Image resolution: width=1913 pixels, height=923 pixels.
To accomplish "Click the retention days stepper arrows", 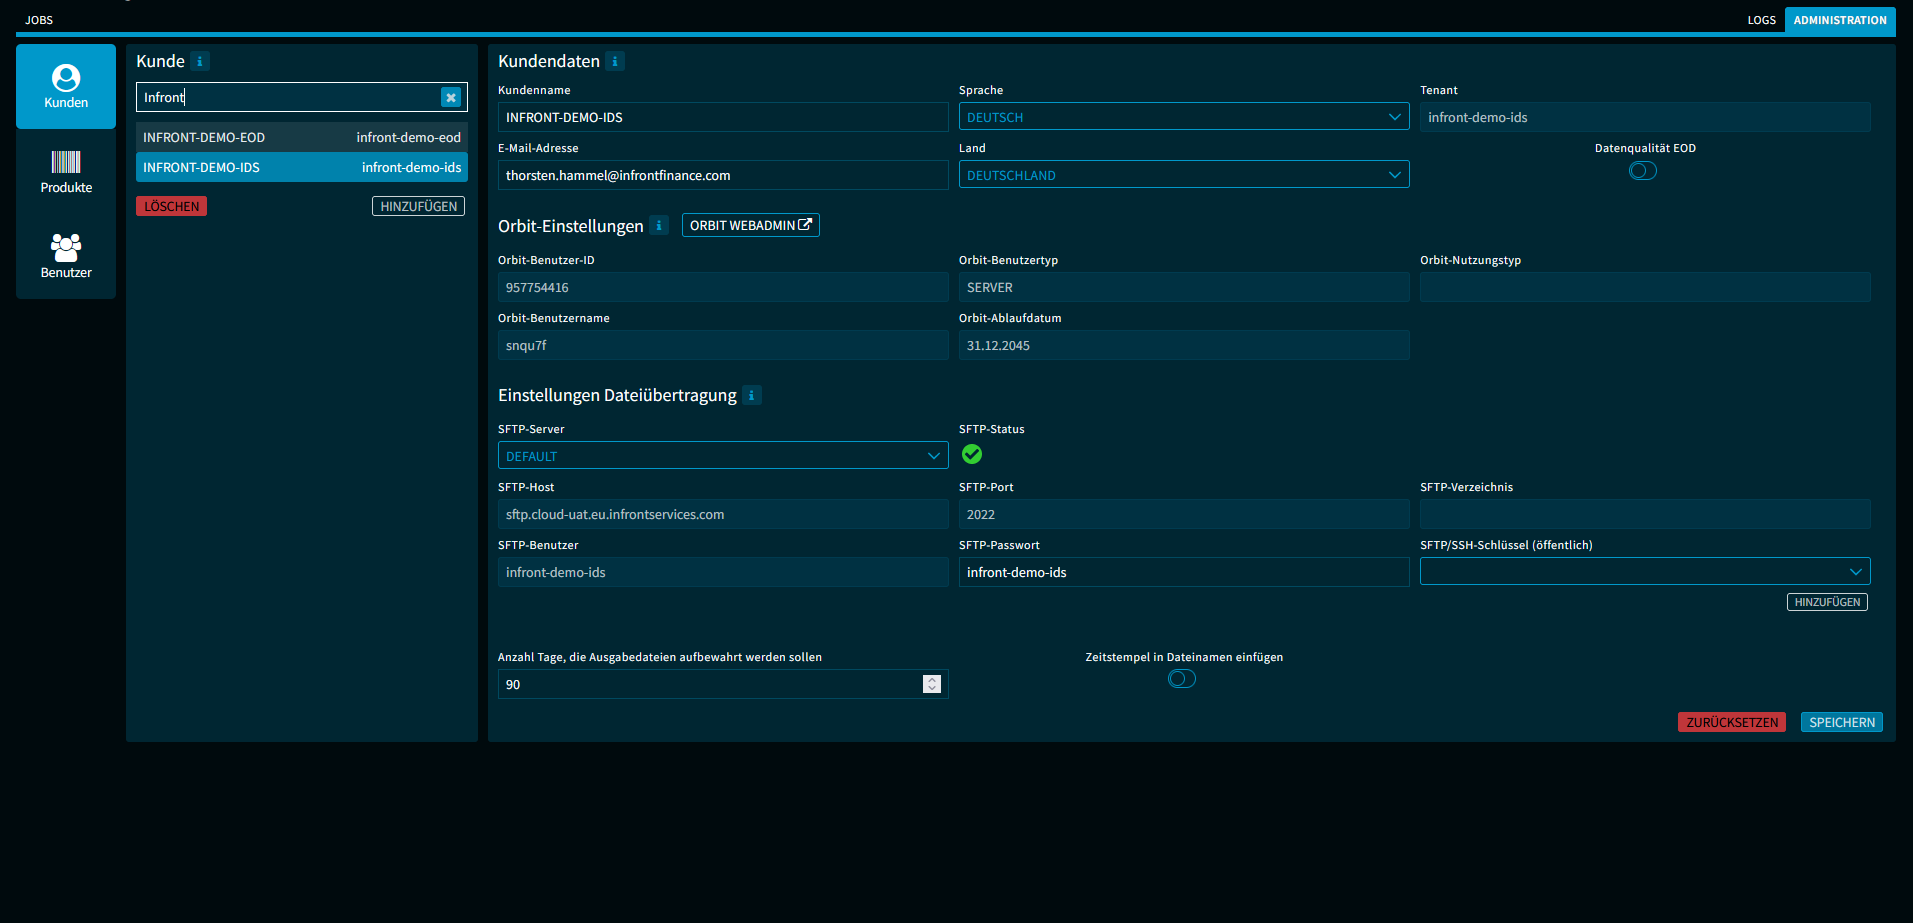I will [932, 684].
